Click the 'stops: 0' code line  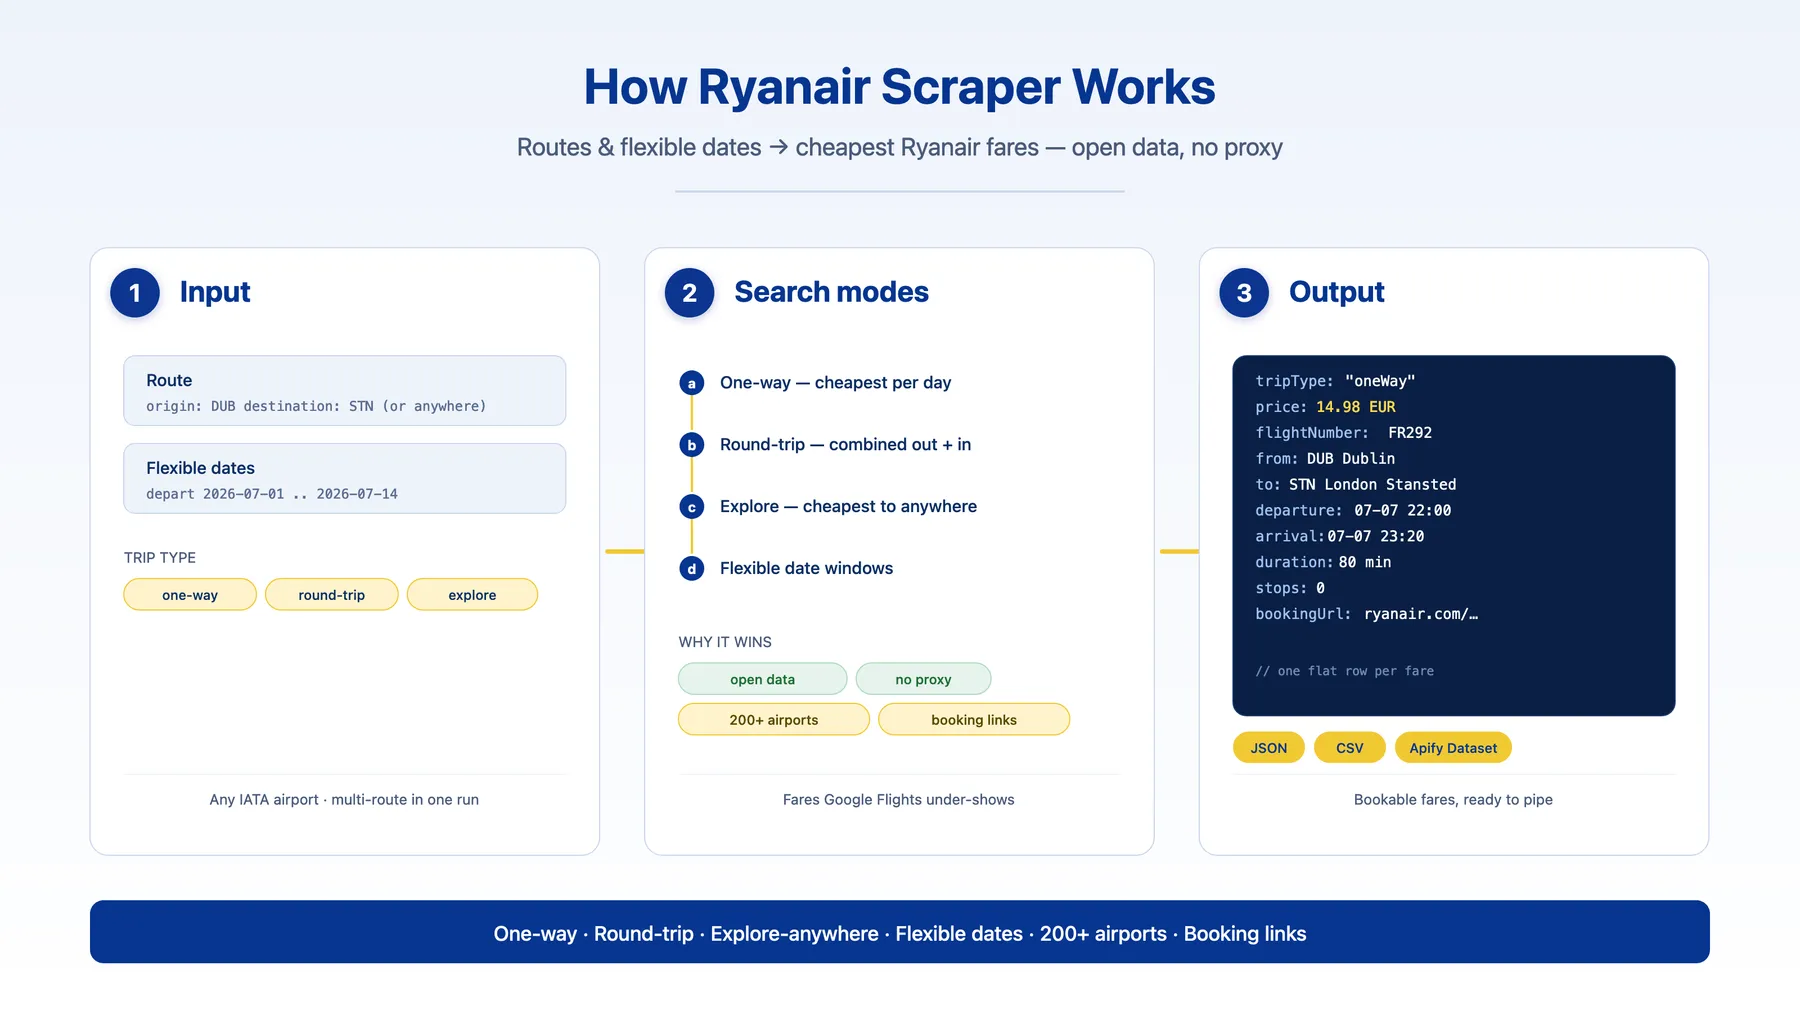click(x=1290, y=589)
